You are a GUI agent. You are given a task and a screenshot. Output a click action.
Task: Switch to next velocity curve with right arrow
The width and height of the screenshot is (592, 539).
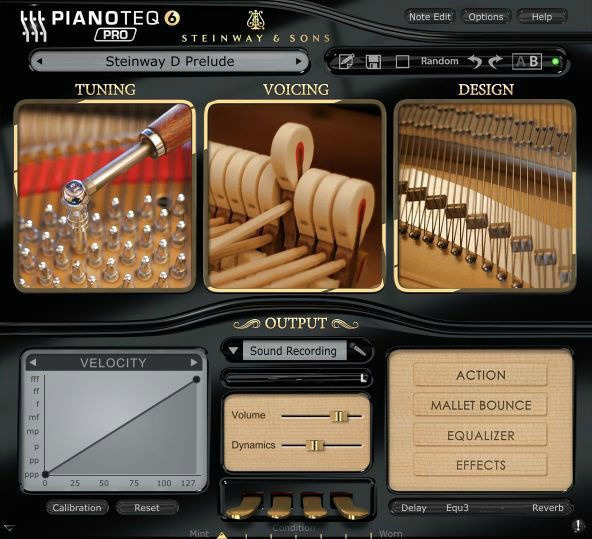coord(194,362)
